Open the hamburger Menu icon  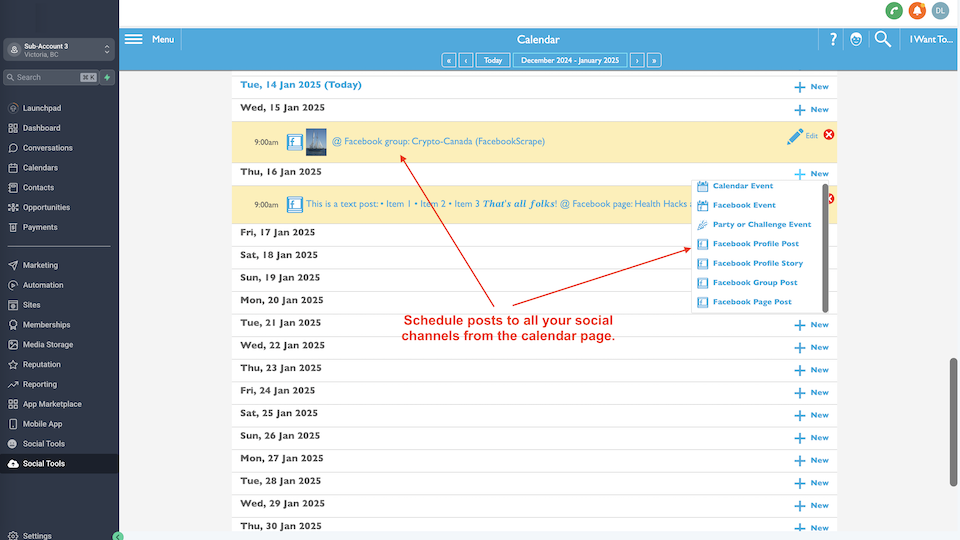[x=134, y=40]
